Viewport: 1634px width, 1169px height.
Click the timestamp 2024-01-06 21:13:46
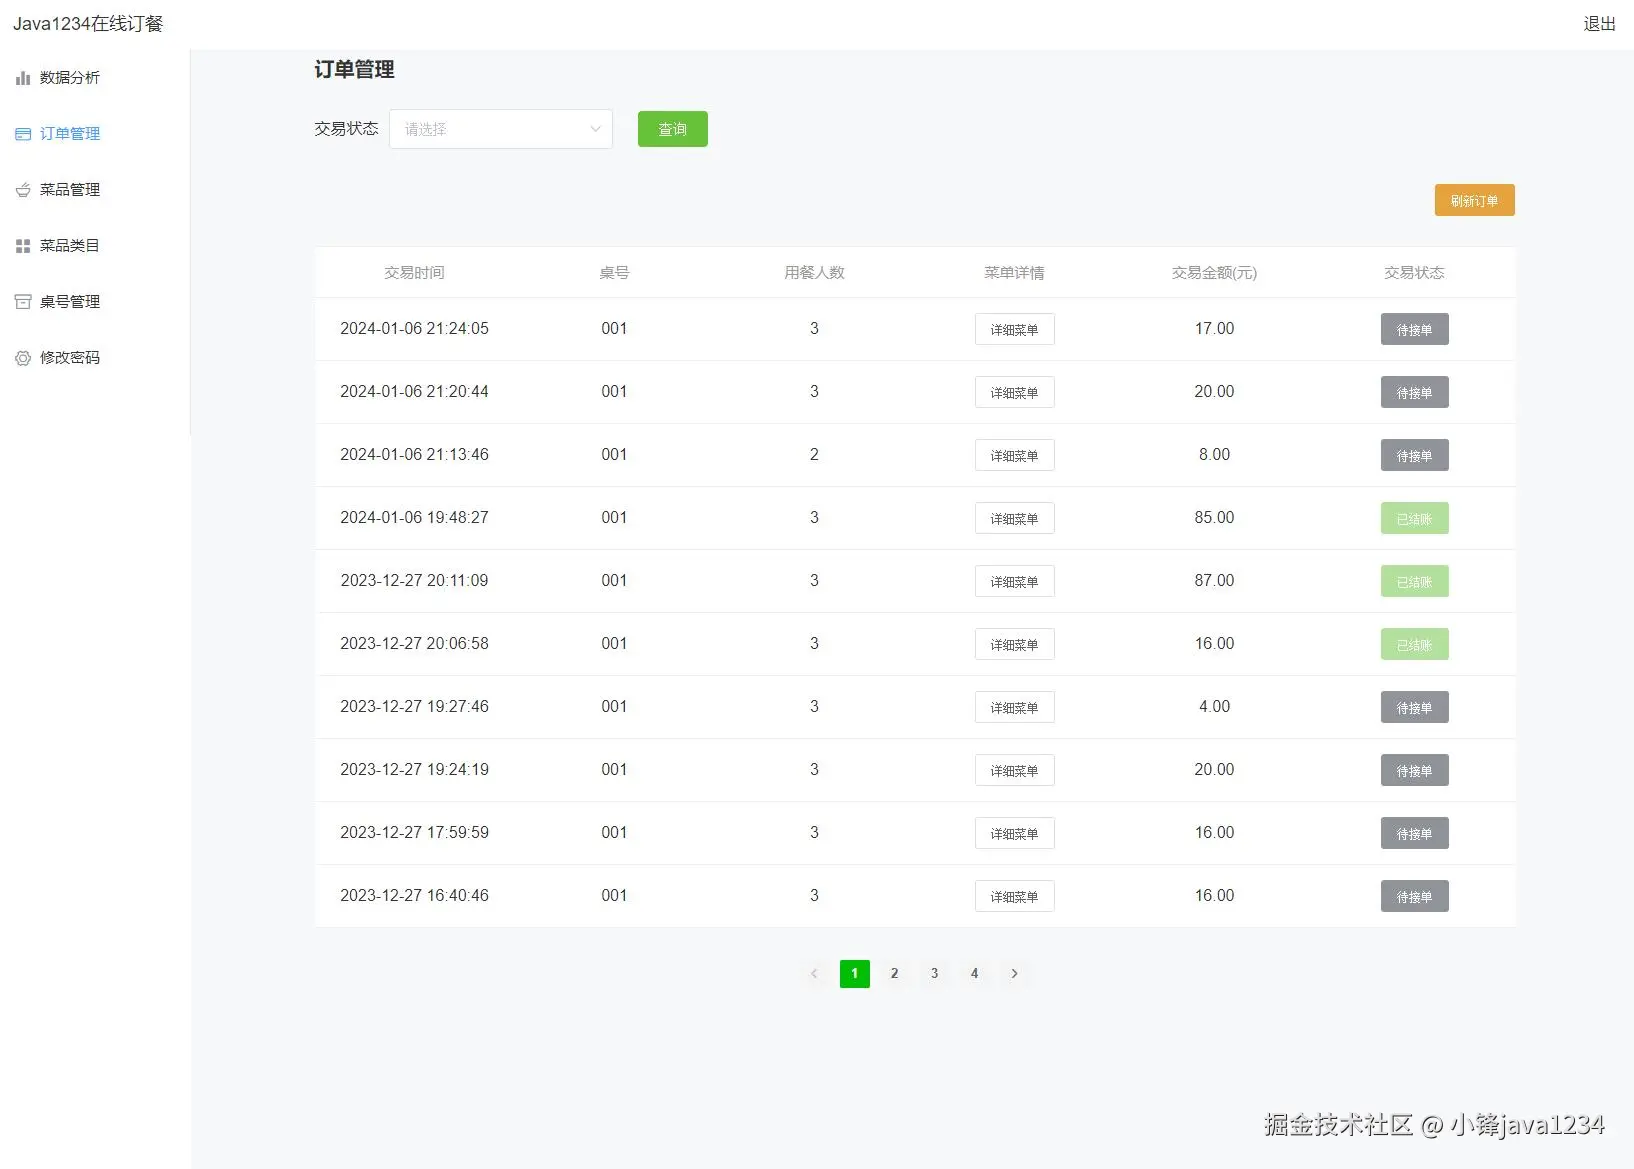[414, 454]
